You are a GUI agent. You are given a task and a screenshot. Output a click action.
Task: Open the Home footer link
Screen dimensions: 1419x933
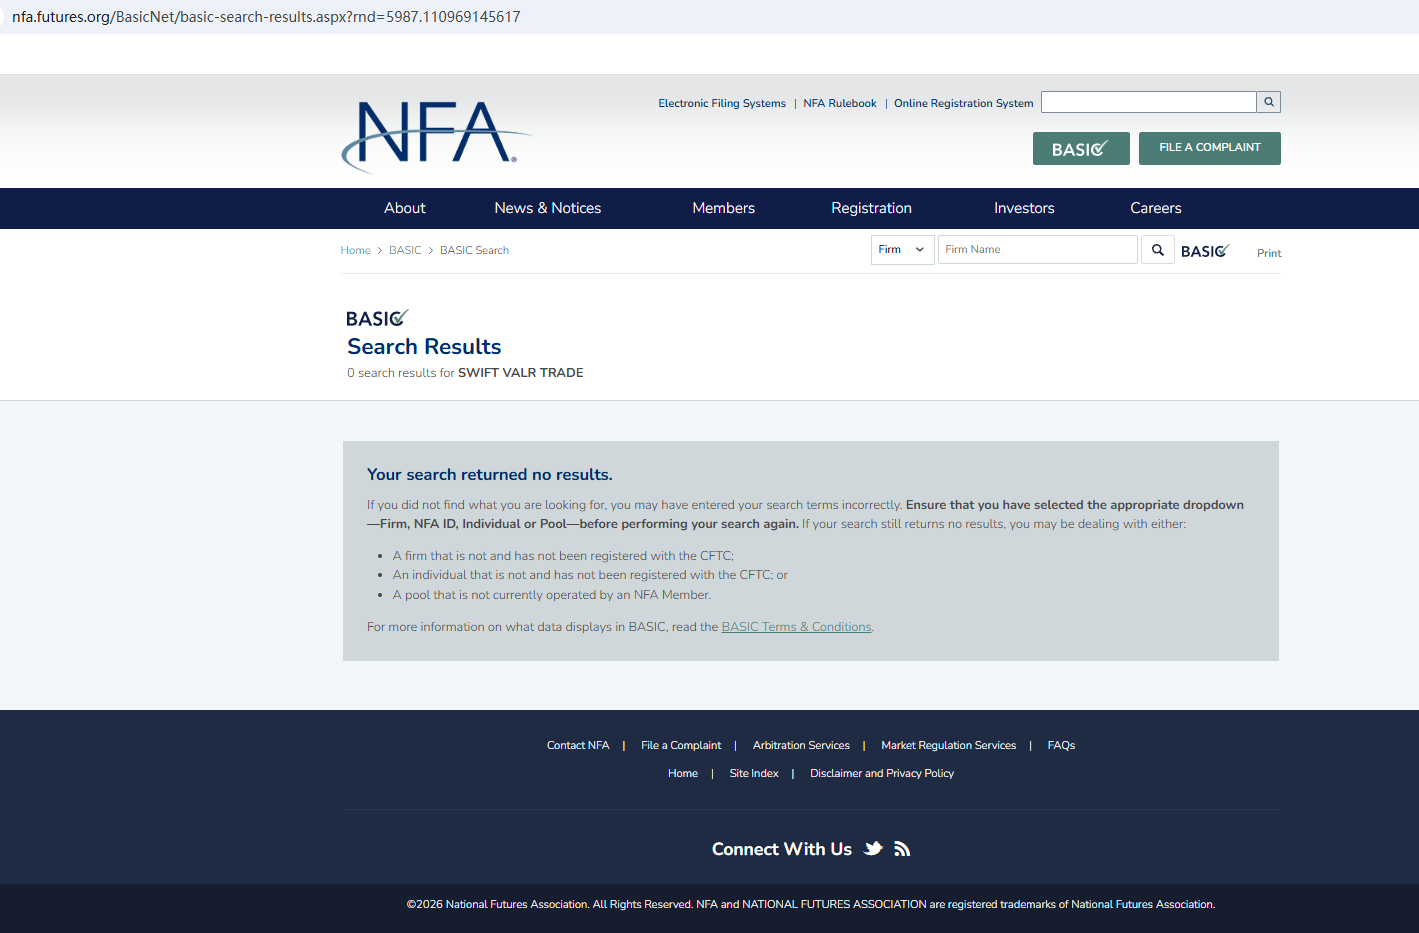[683, 773]
